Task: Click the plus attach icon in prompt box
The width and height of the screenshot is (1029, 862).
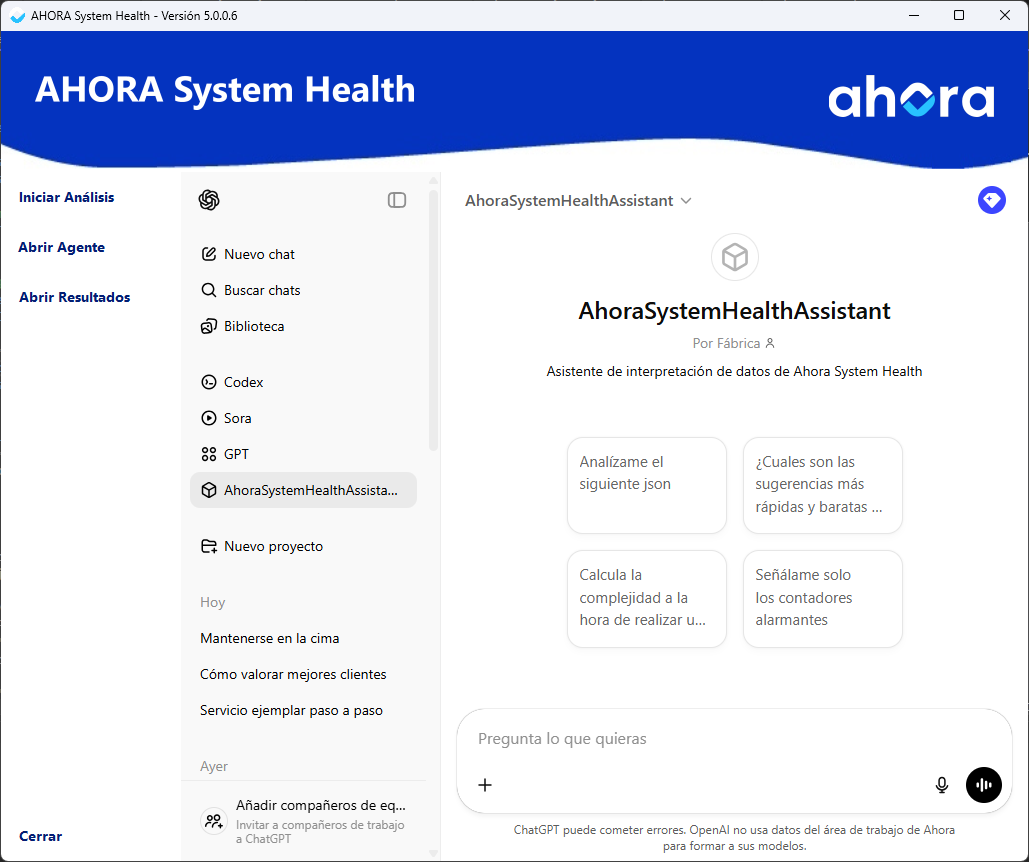Action: point(485,785)
